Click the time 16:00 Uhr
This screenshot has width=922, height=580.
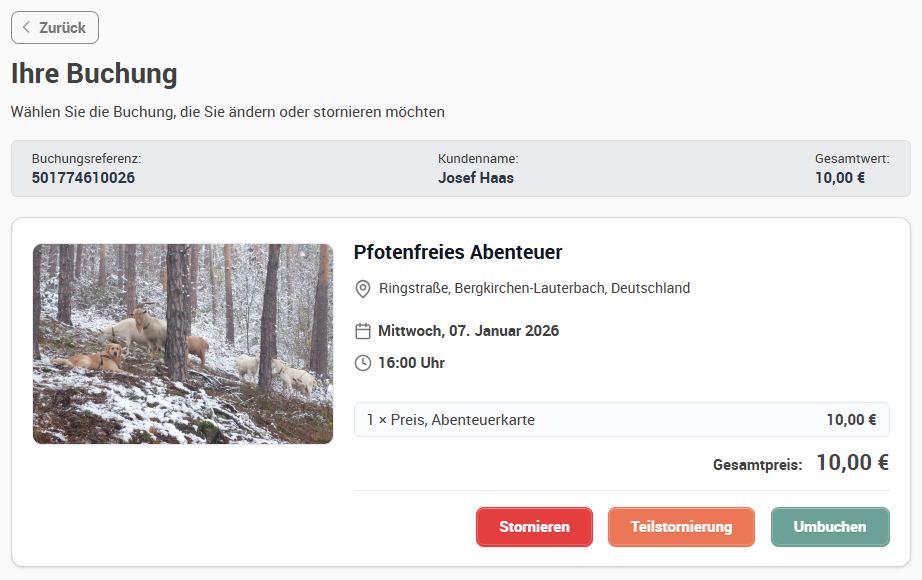(411, 363)
